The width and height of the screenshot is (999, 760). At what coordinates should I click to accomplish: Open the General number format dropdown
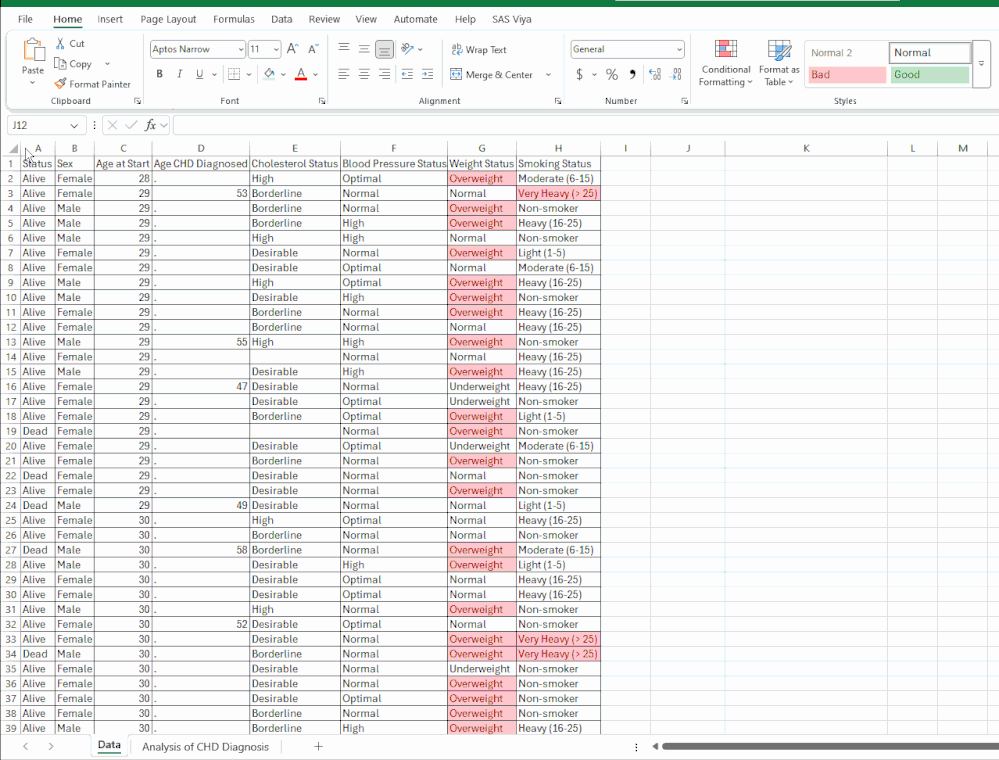(679, 49)
